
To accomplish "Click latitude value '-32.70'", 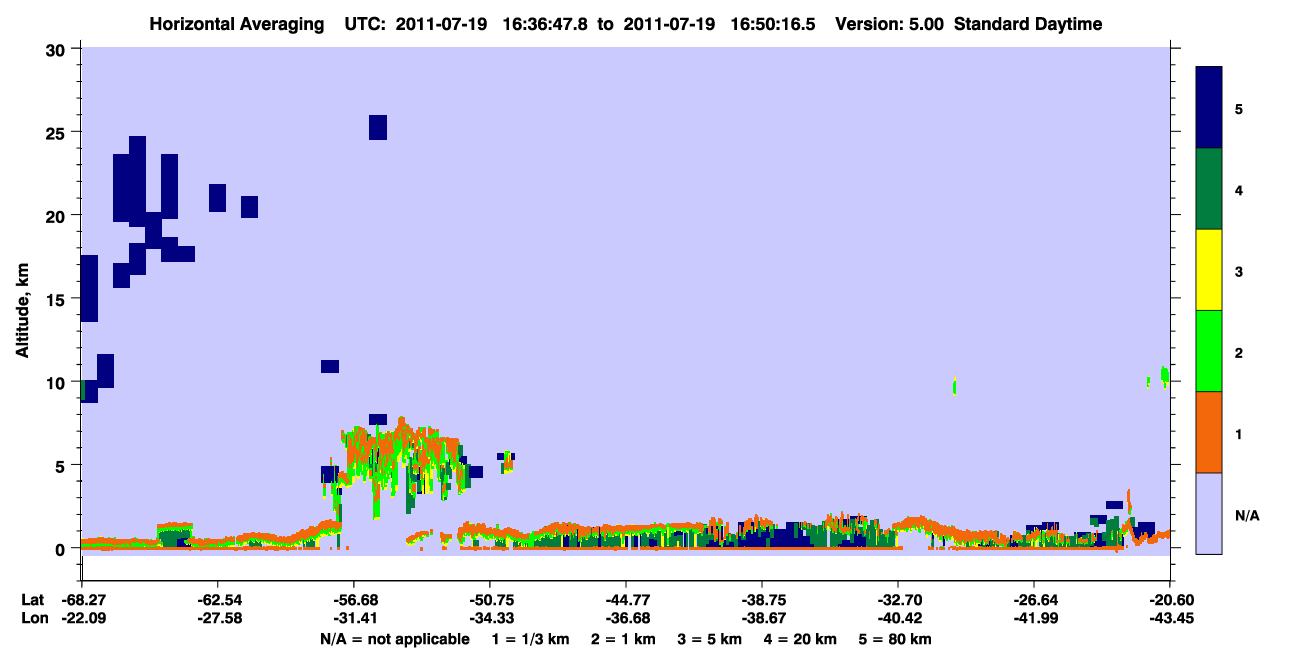I will (898, 600).
